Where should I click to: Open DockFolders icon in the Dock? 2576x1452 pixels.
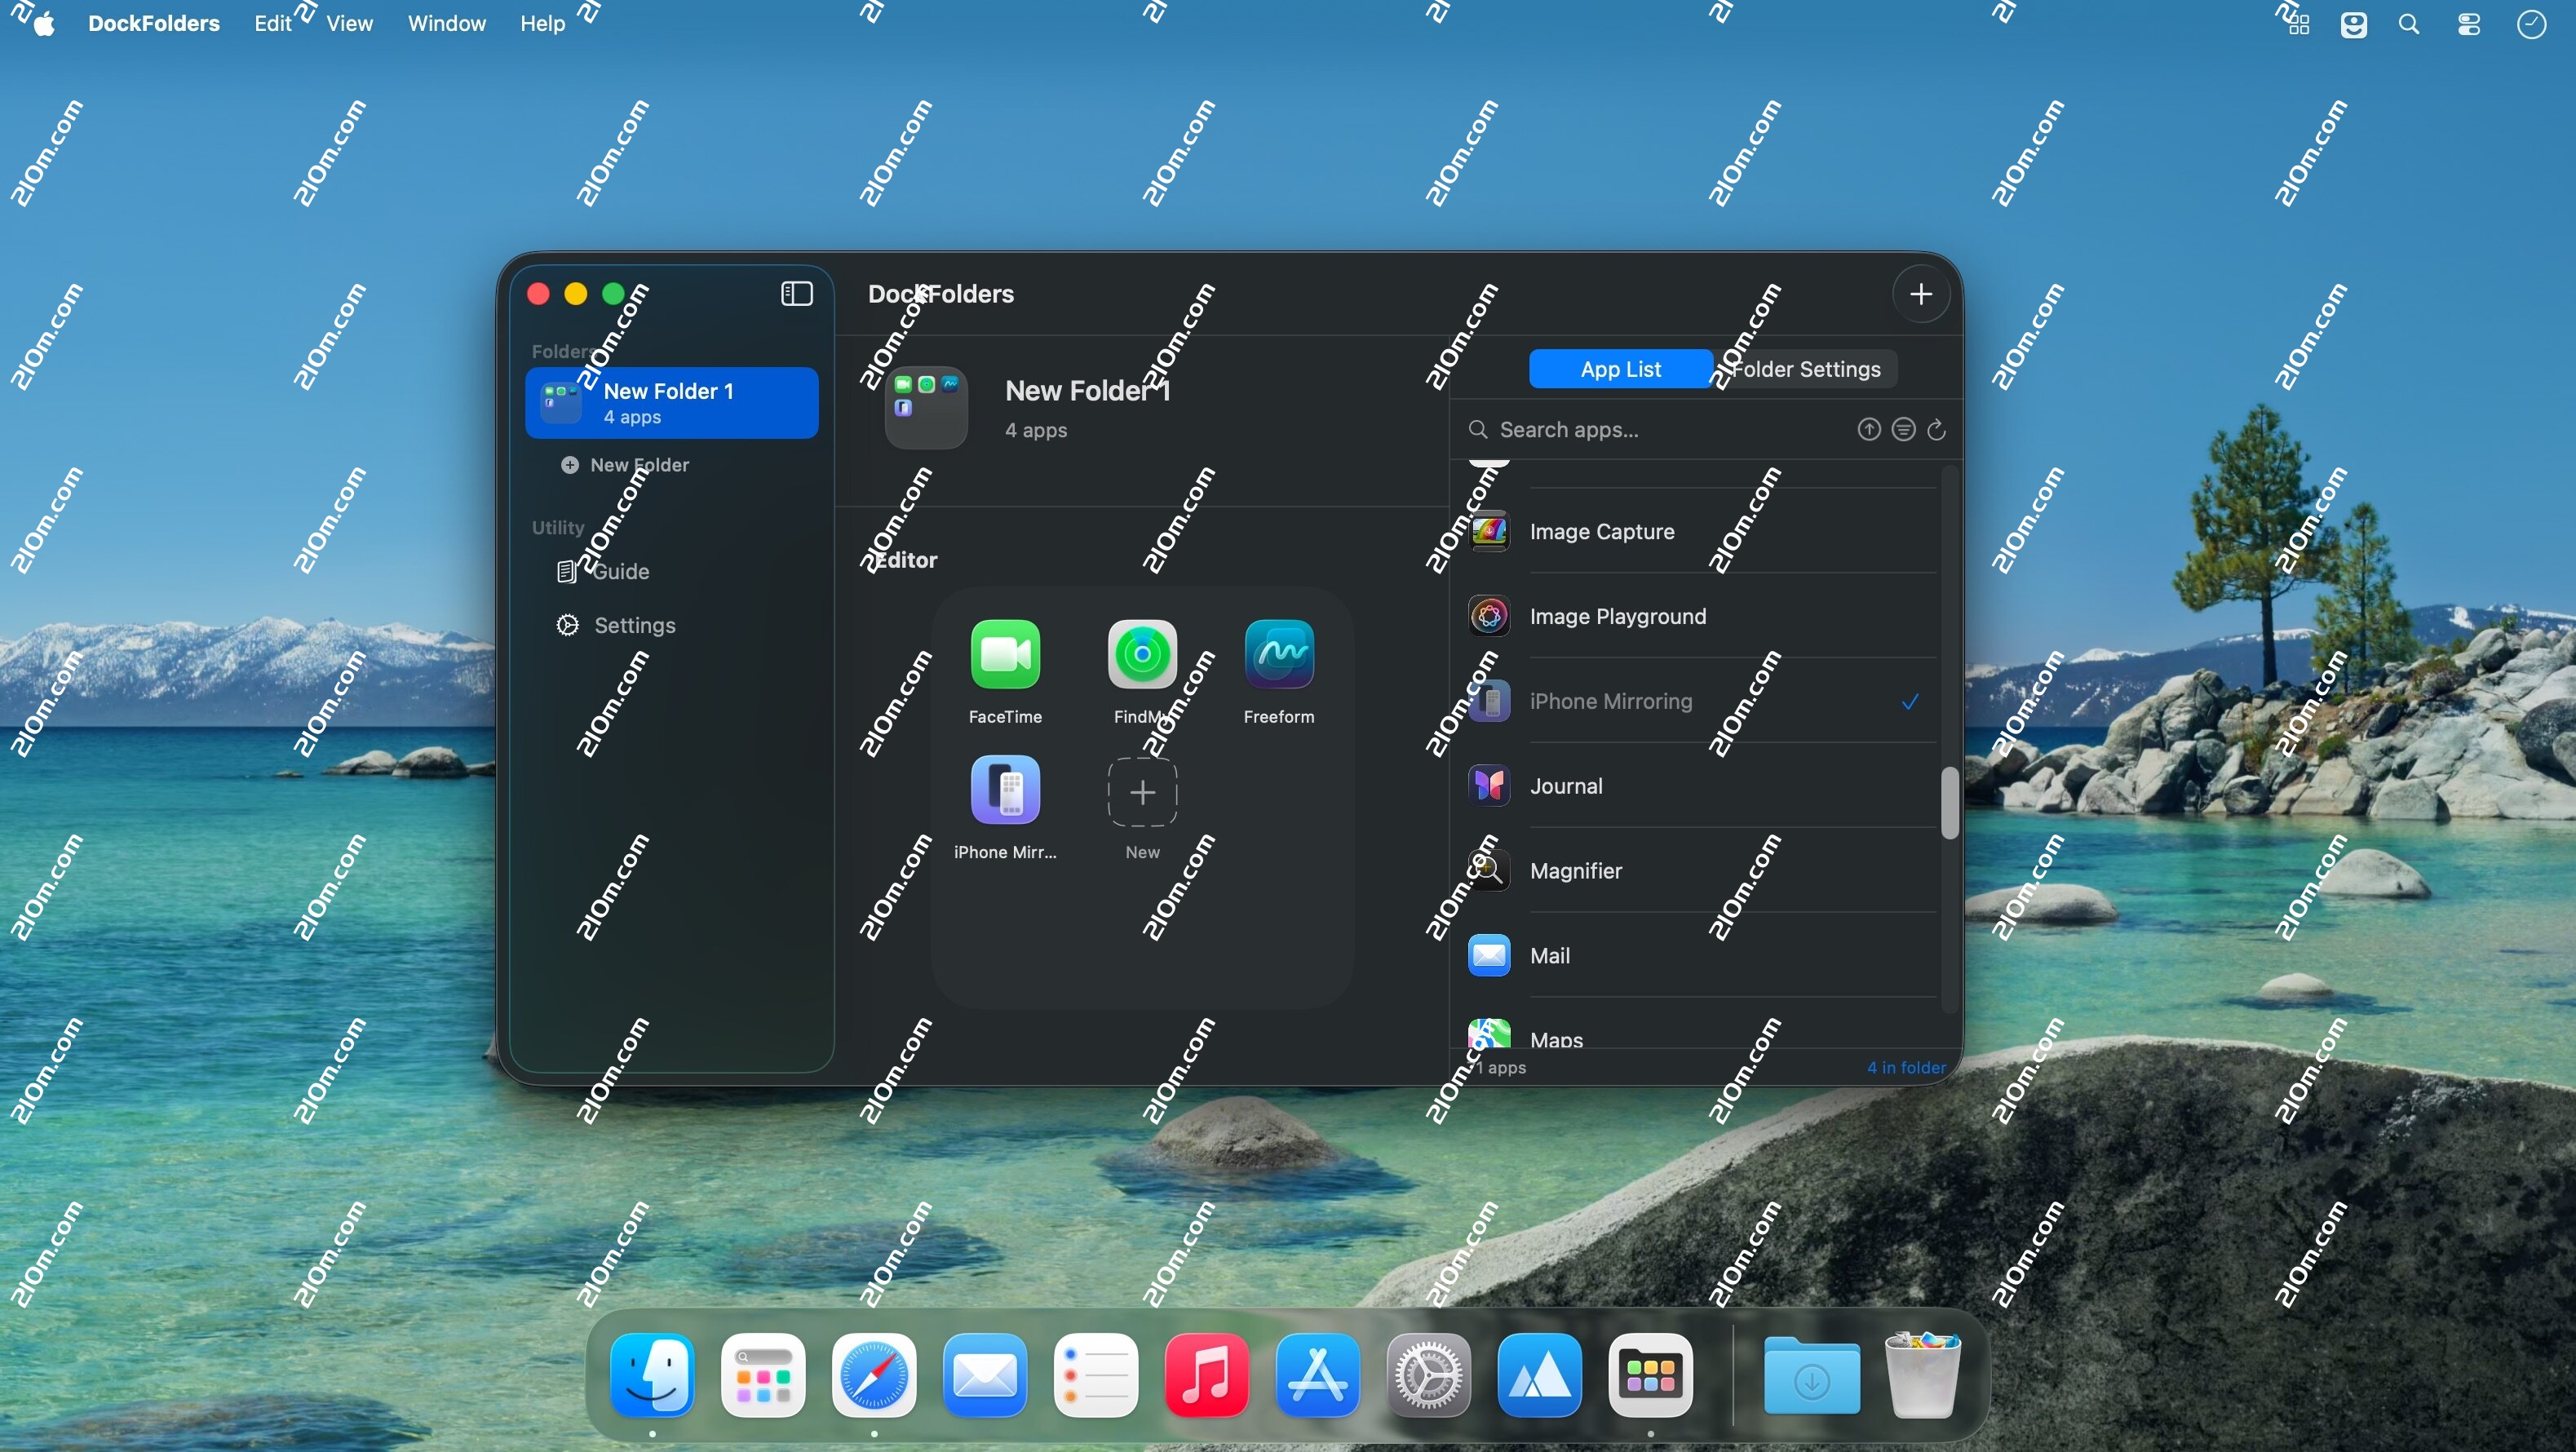[1651, 1375]
